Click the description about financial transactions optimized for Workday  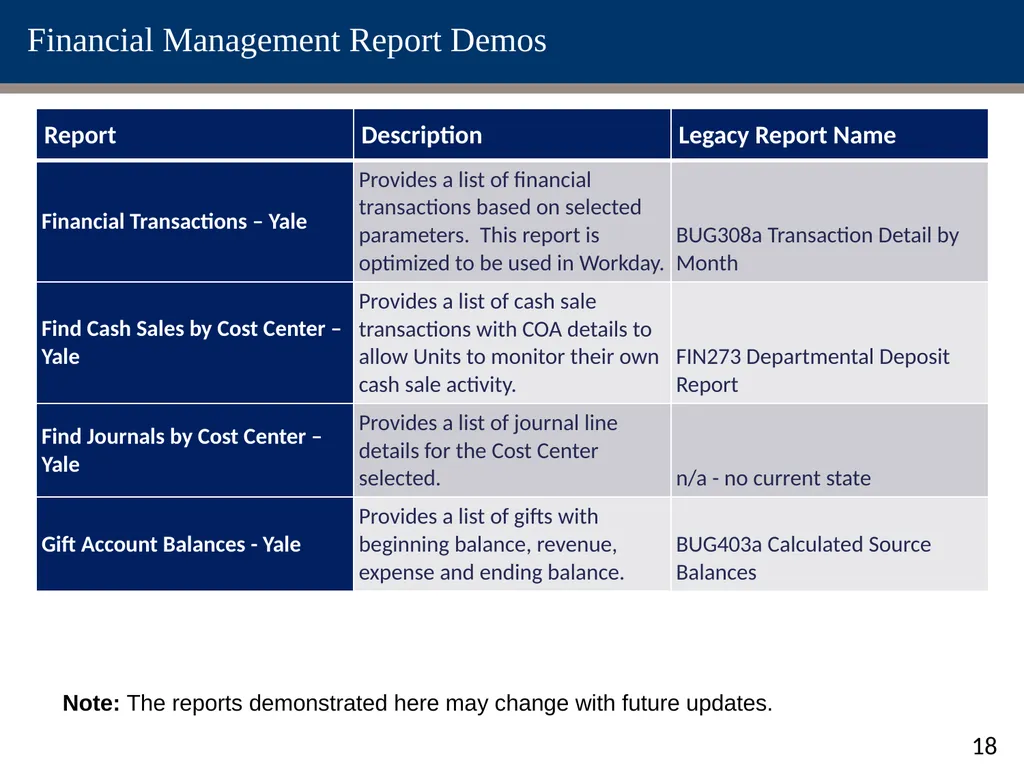coord(512,221)
